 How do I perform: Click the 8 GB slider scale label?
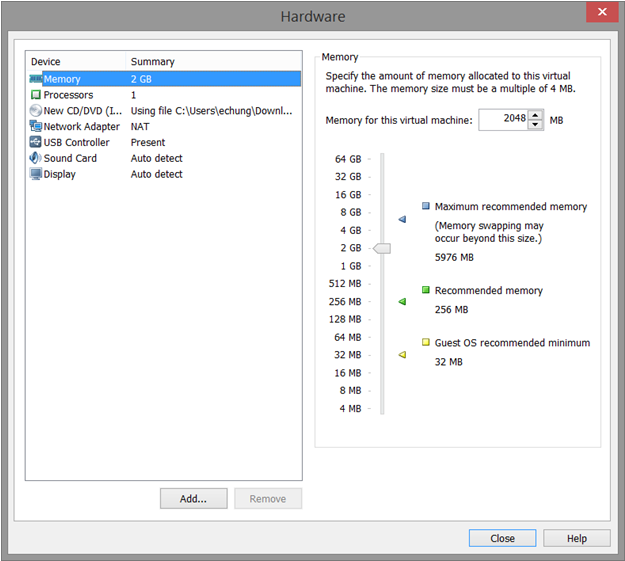[351, 212]
